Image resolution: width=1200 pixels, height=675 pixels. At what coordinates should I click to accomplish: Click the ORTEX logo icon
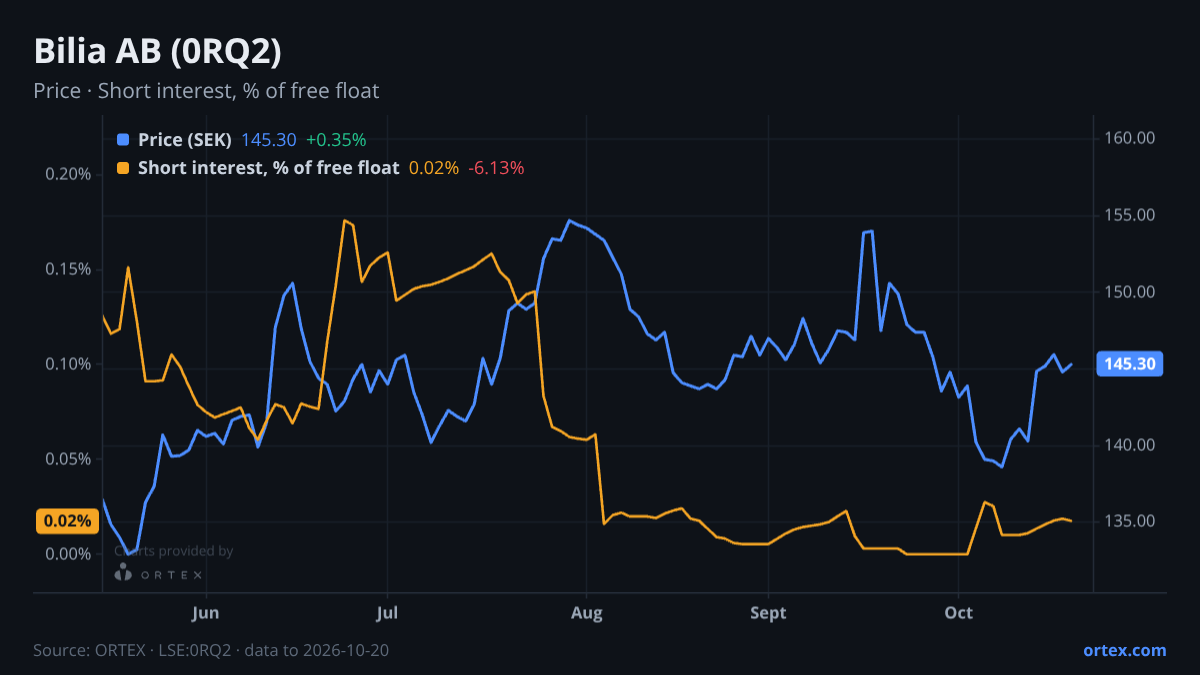[123, 573]
